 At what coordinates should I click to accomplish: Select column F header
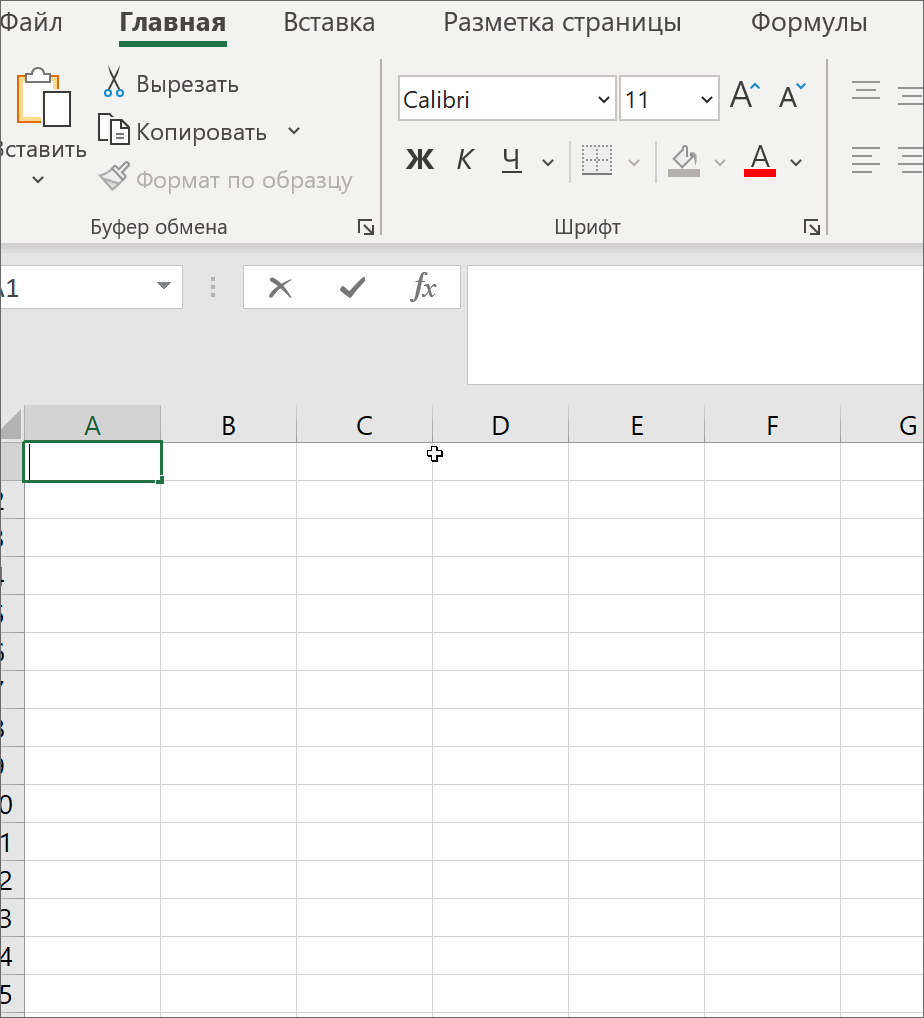pyautogui.click(x=772, y=425)
